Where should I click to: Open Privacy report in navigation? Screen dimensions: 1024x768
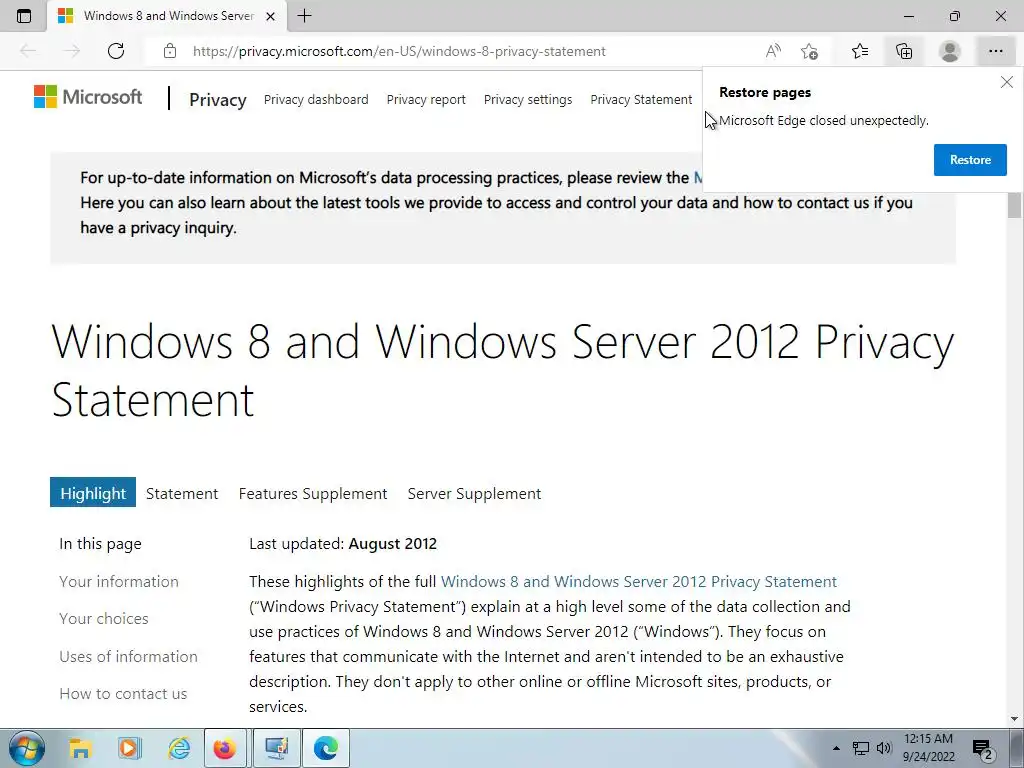pyautogui.click(x=426, y=99)
